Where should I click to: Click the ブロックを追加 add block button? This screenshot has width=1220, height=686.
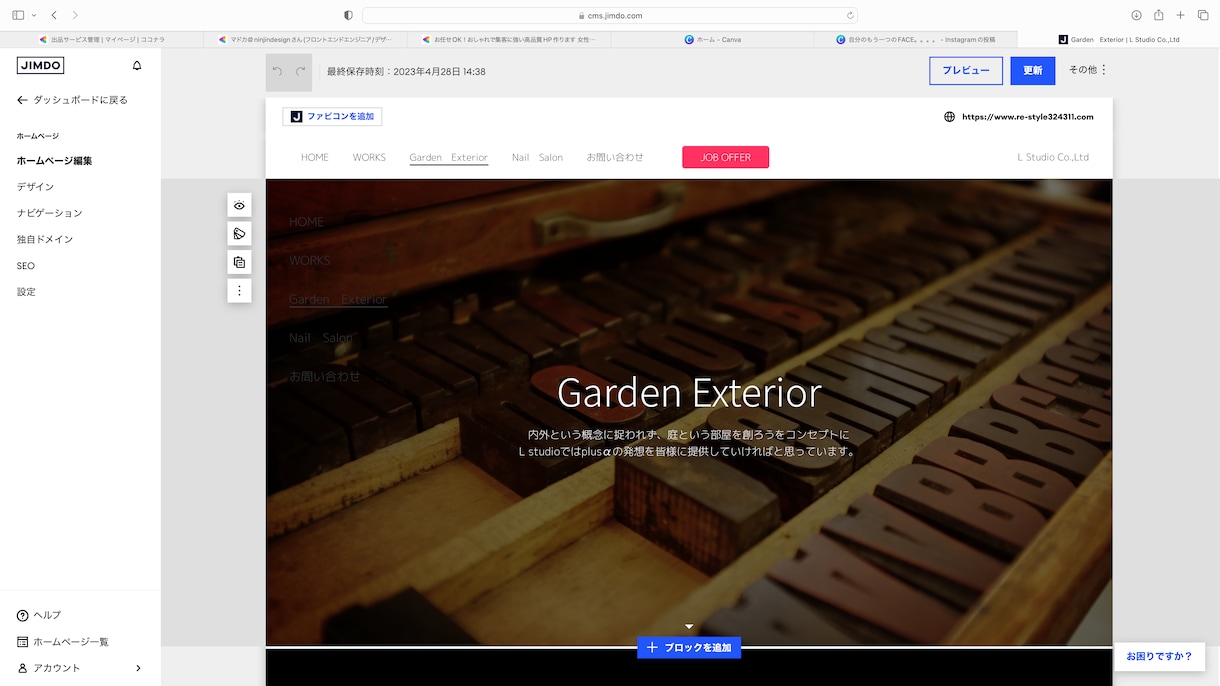pos(689,648)
